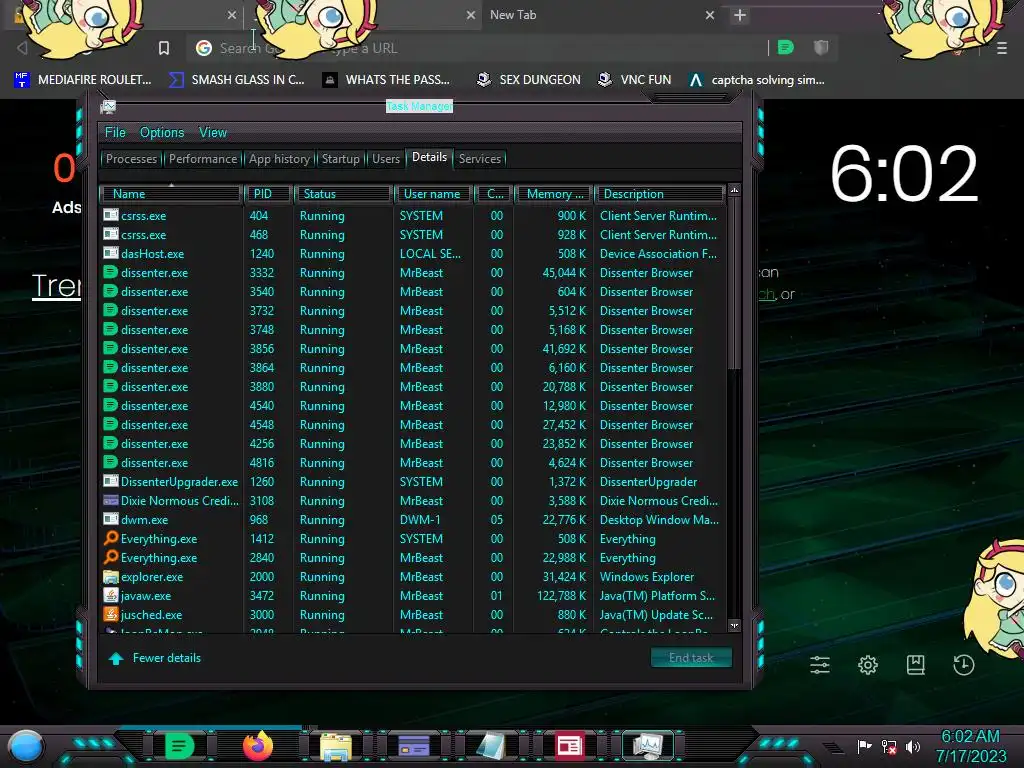The height and width of the screenshot is (768, 1024).
Task: Open the File menu in Task Manager
Action: tap(115, 133)
